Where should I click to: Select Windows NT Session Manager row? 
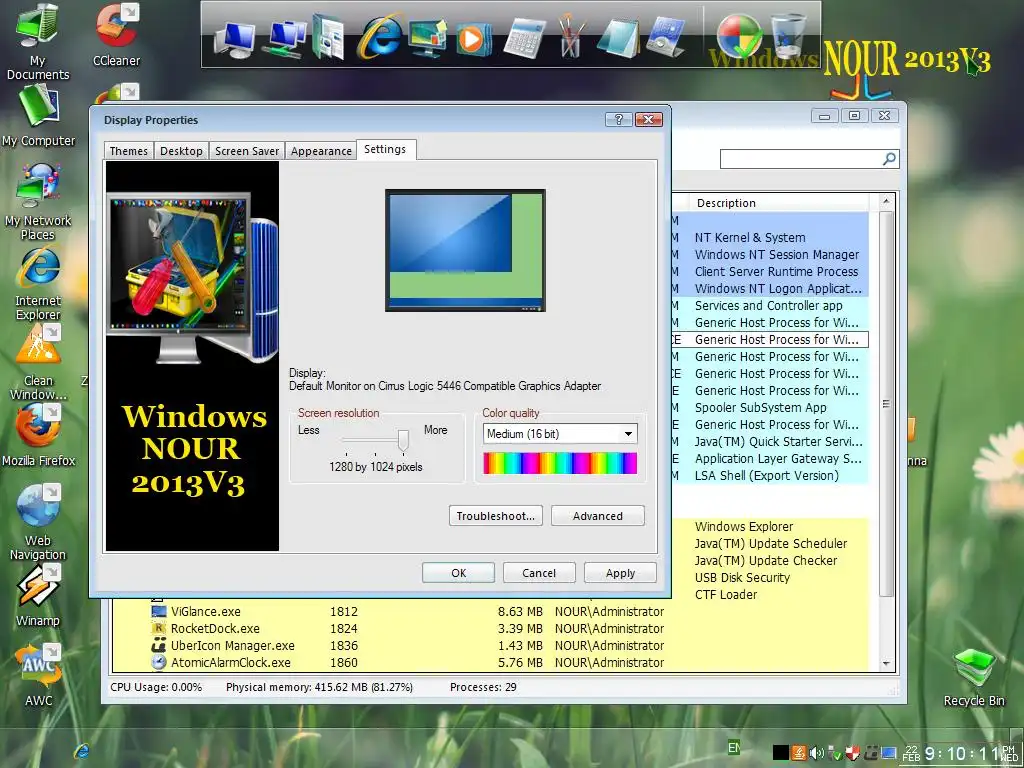[x=769, y=255]
